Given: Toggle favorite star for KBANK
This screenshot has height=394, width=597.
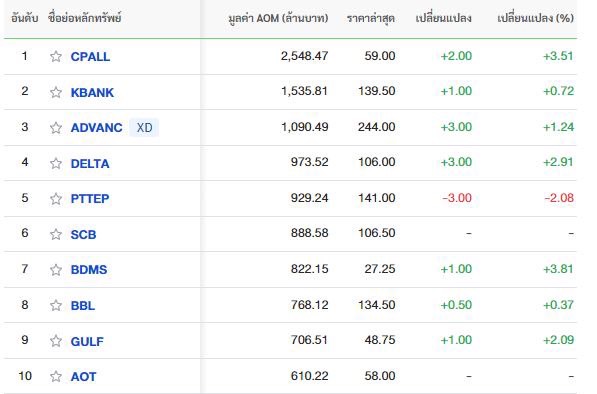Looking at the screenshot, I should 56,92.
